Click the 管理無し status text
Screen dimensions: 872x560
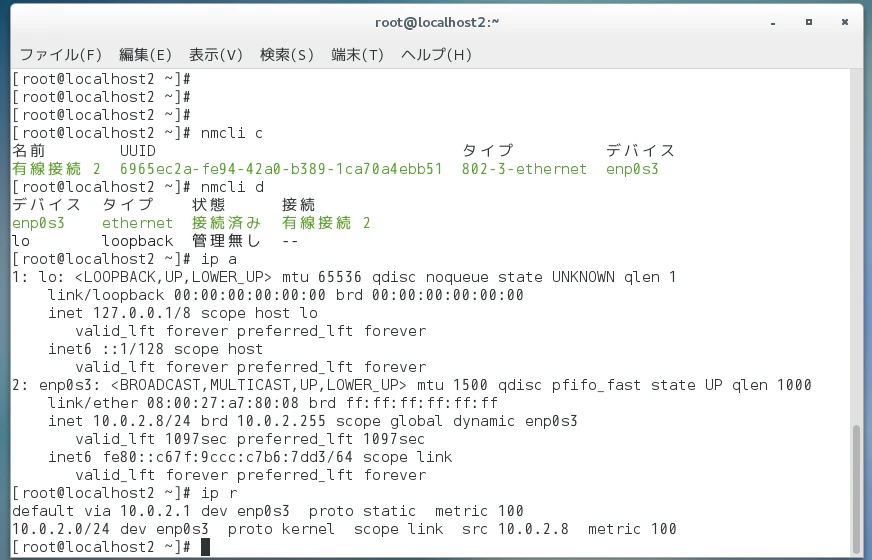point(226,241)
